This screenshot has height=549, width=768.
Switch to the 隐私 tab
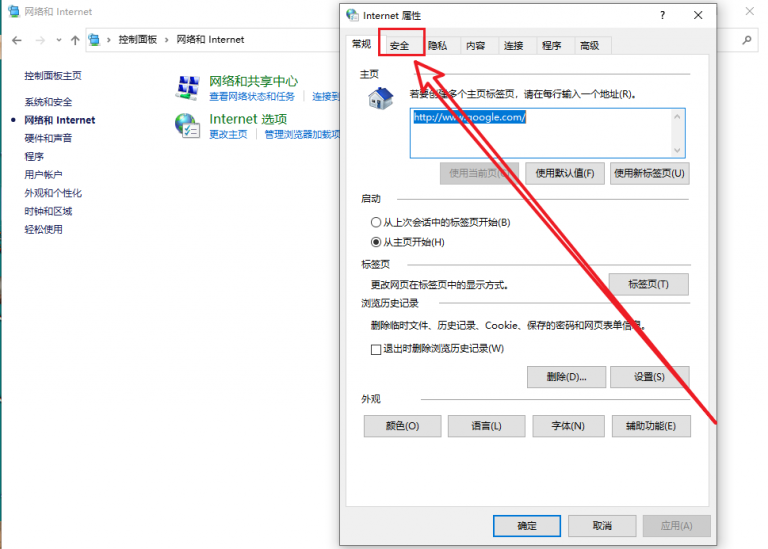pos(437,46)
